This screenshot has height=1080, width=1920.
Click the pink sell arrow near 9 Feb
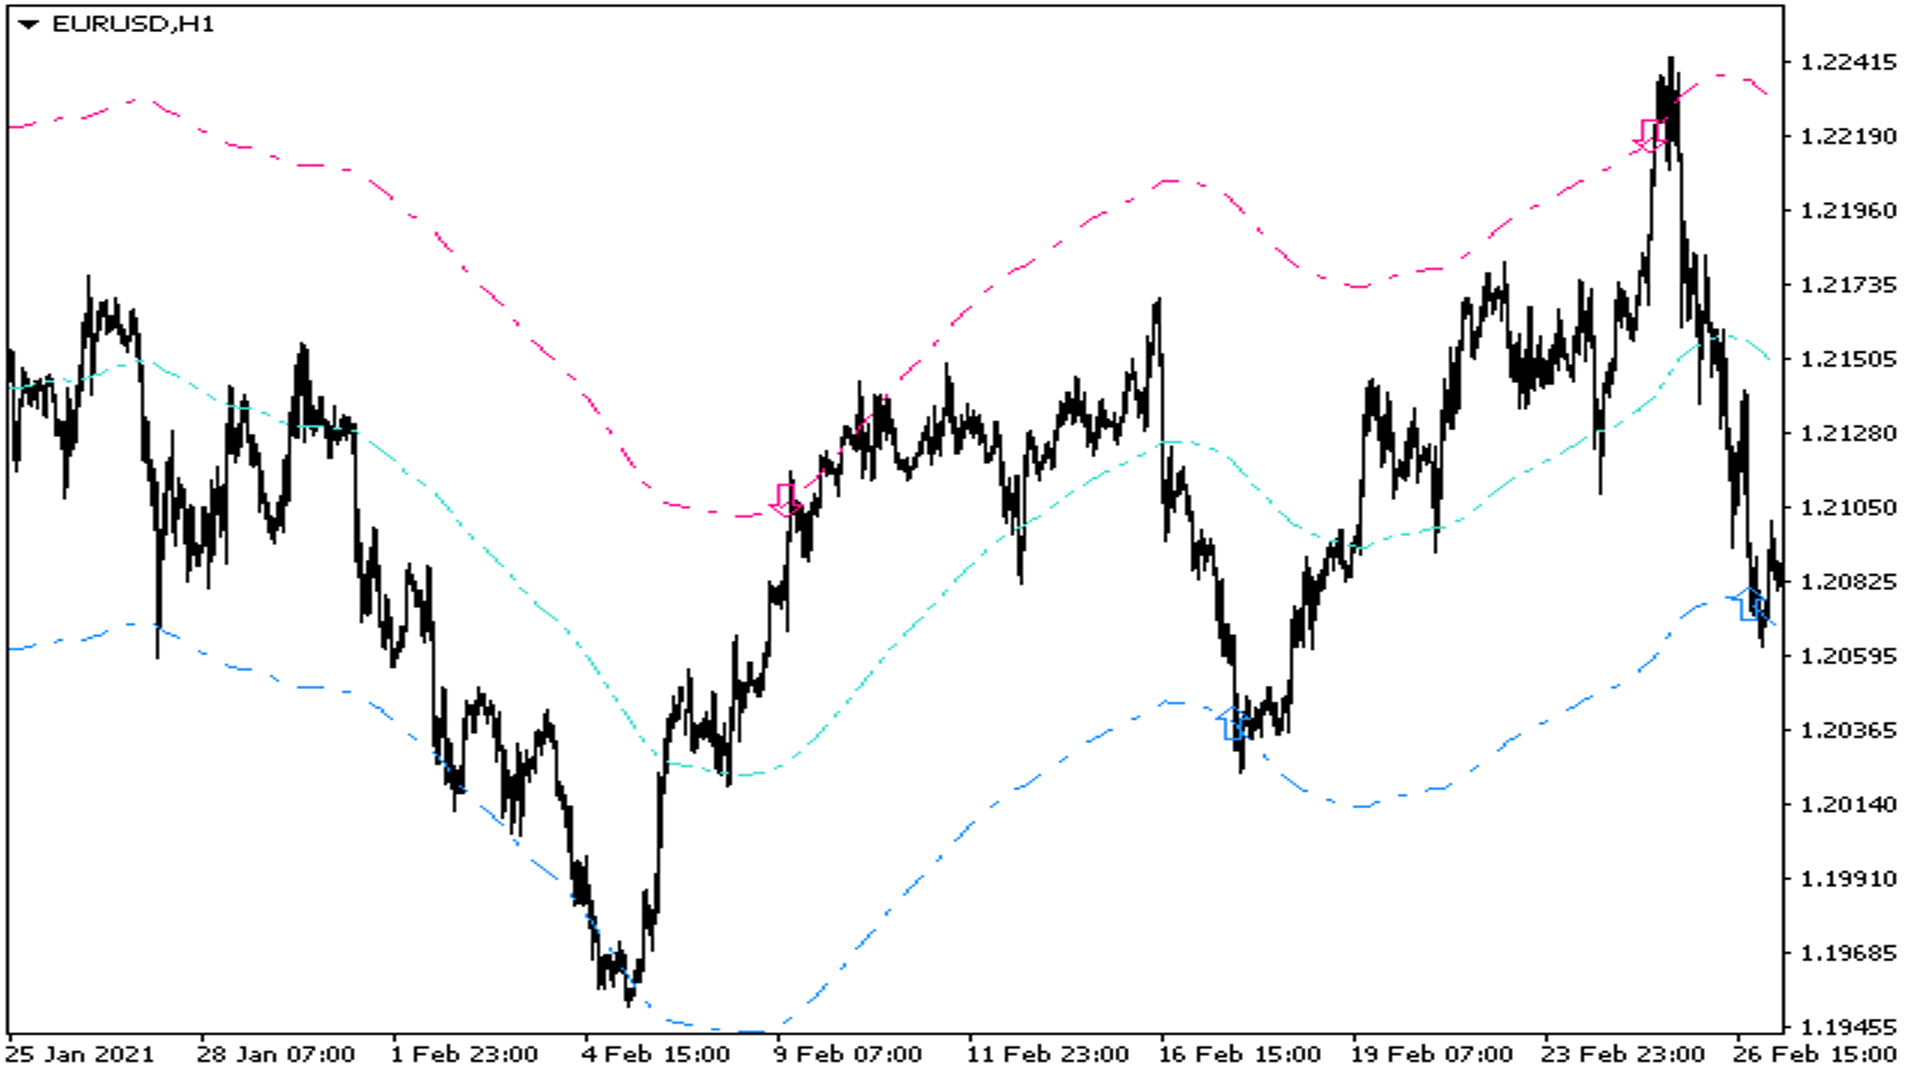click(x=785, y=499)
